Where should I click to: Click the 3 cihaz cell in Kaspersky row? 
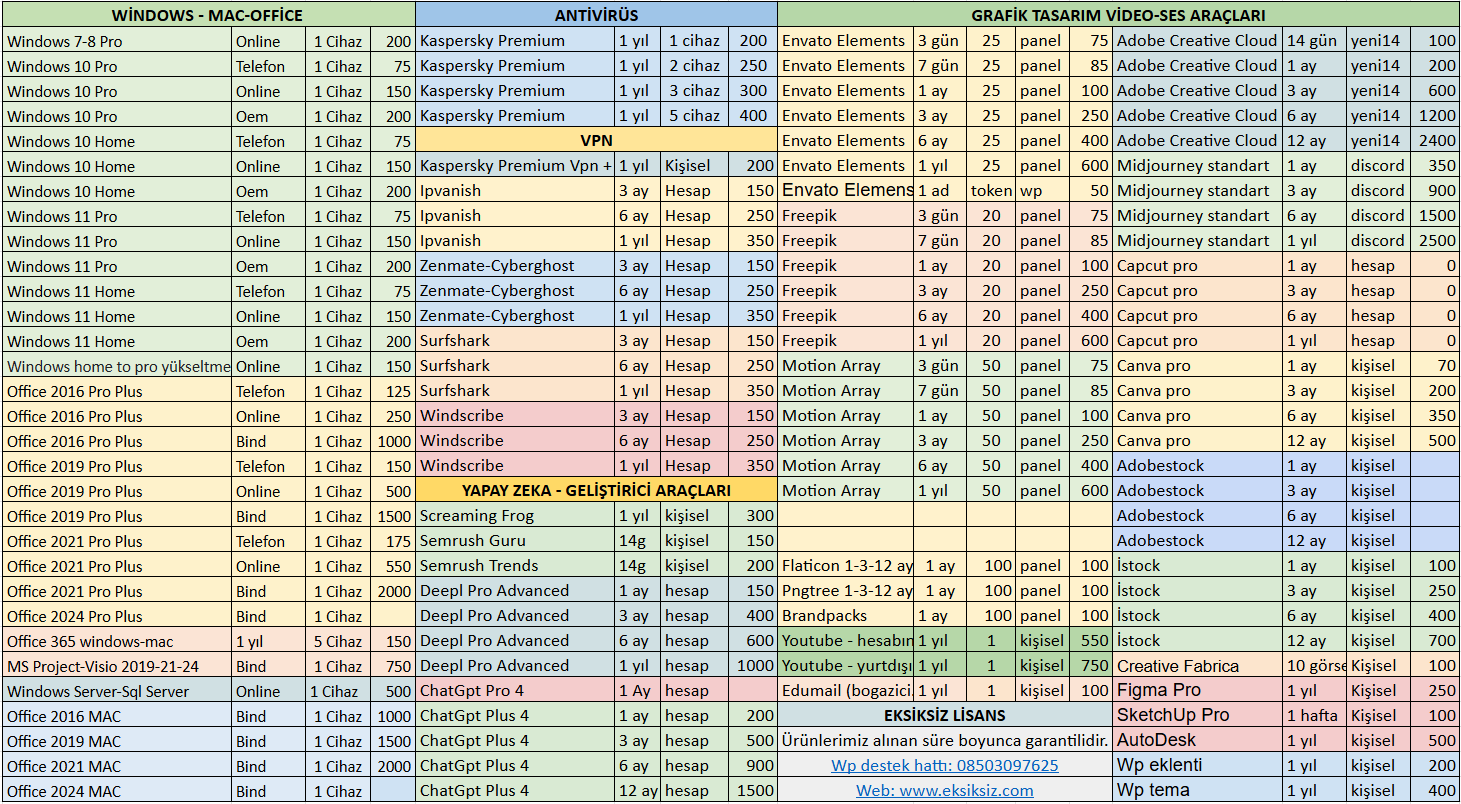click(694, 91)
